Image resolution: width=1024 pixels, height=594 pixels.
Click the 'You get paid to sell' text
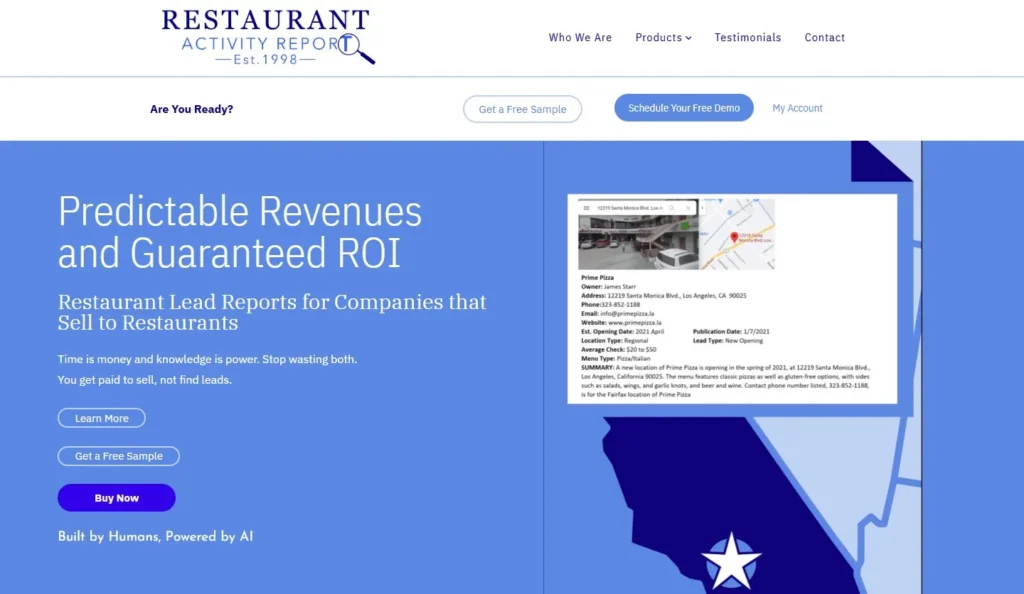pyautogui.click(x=144, y=380)
